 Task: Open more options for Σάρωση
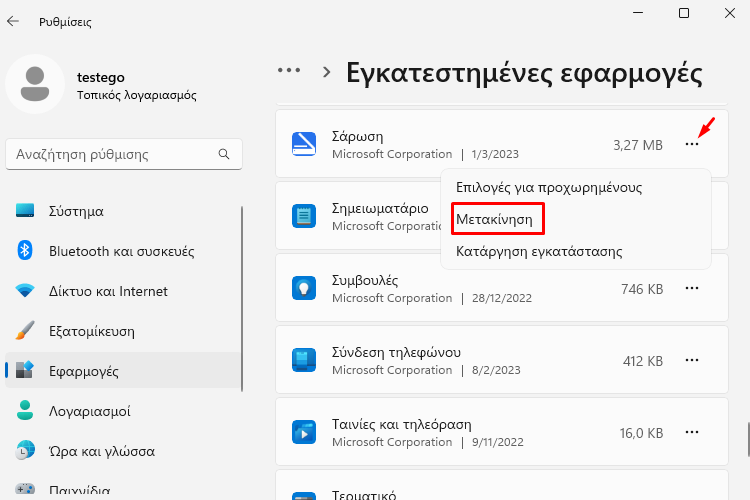point(692,144)
